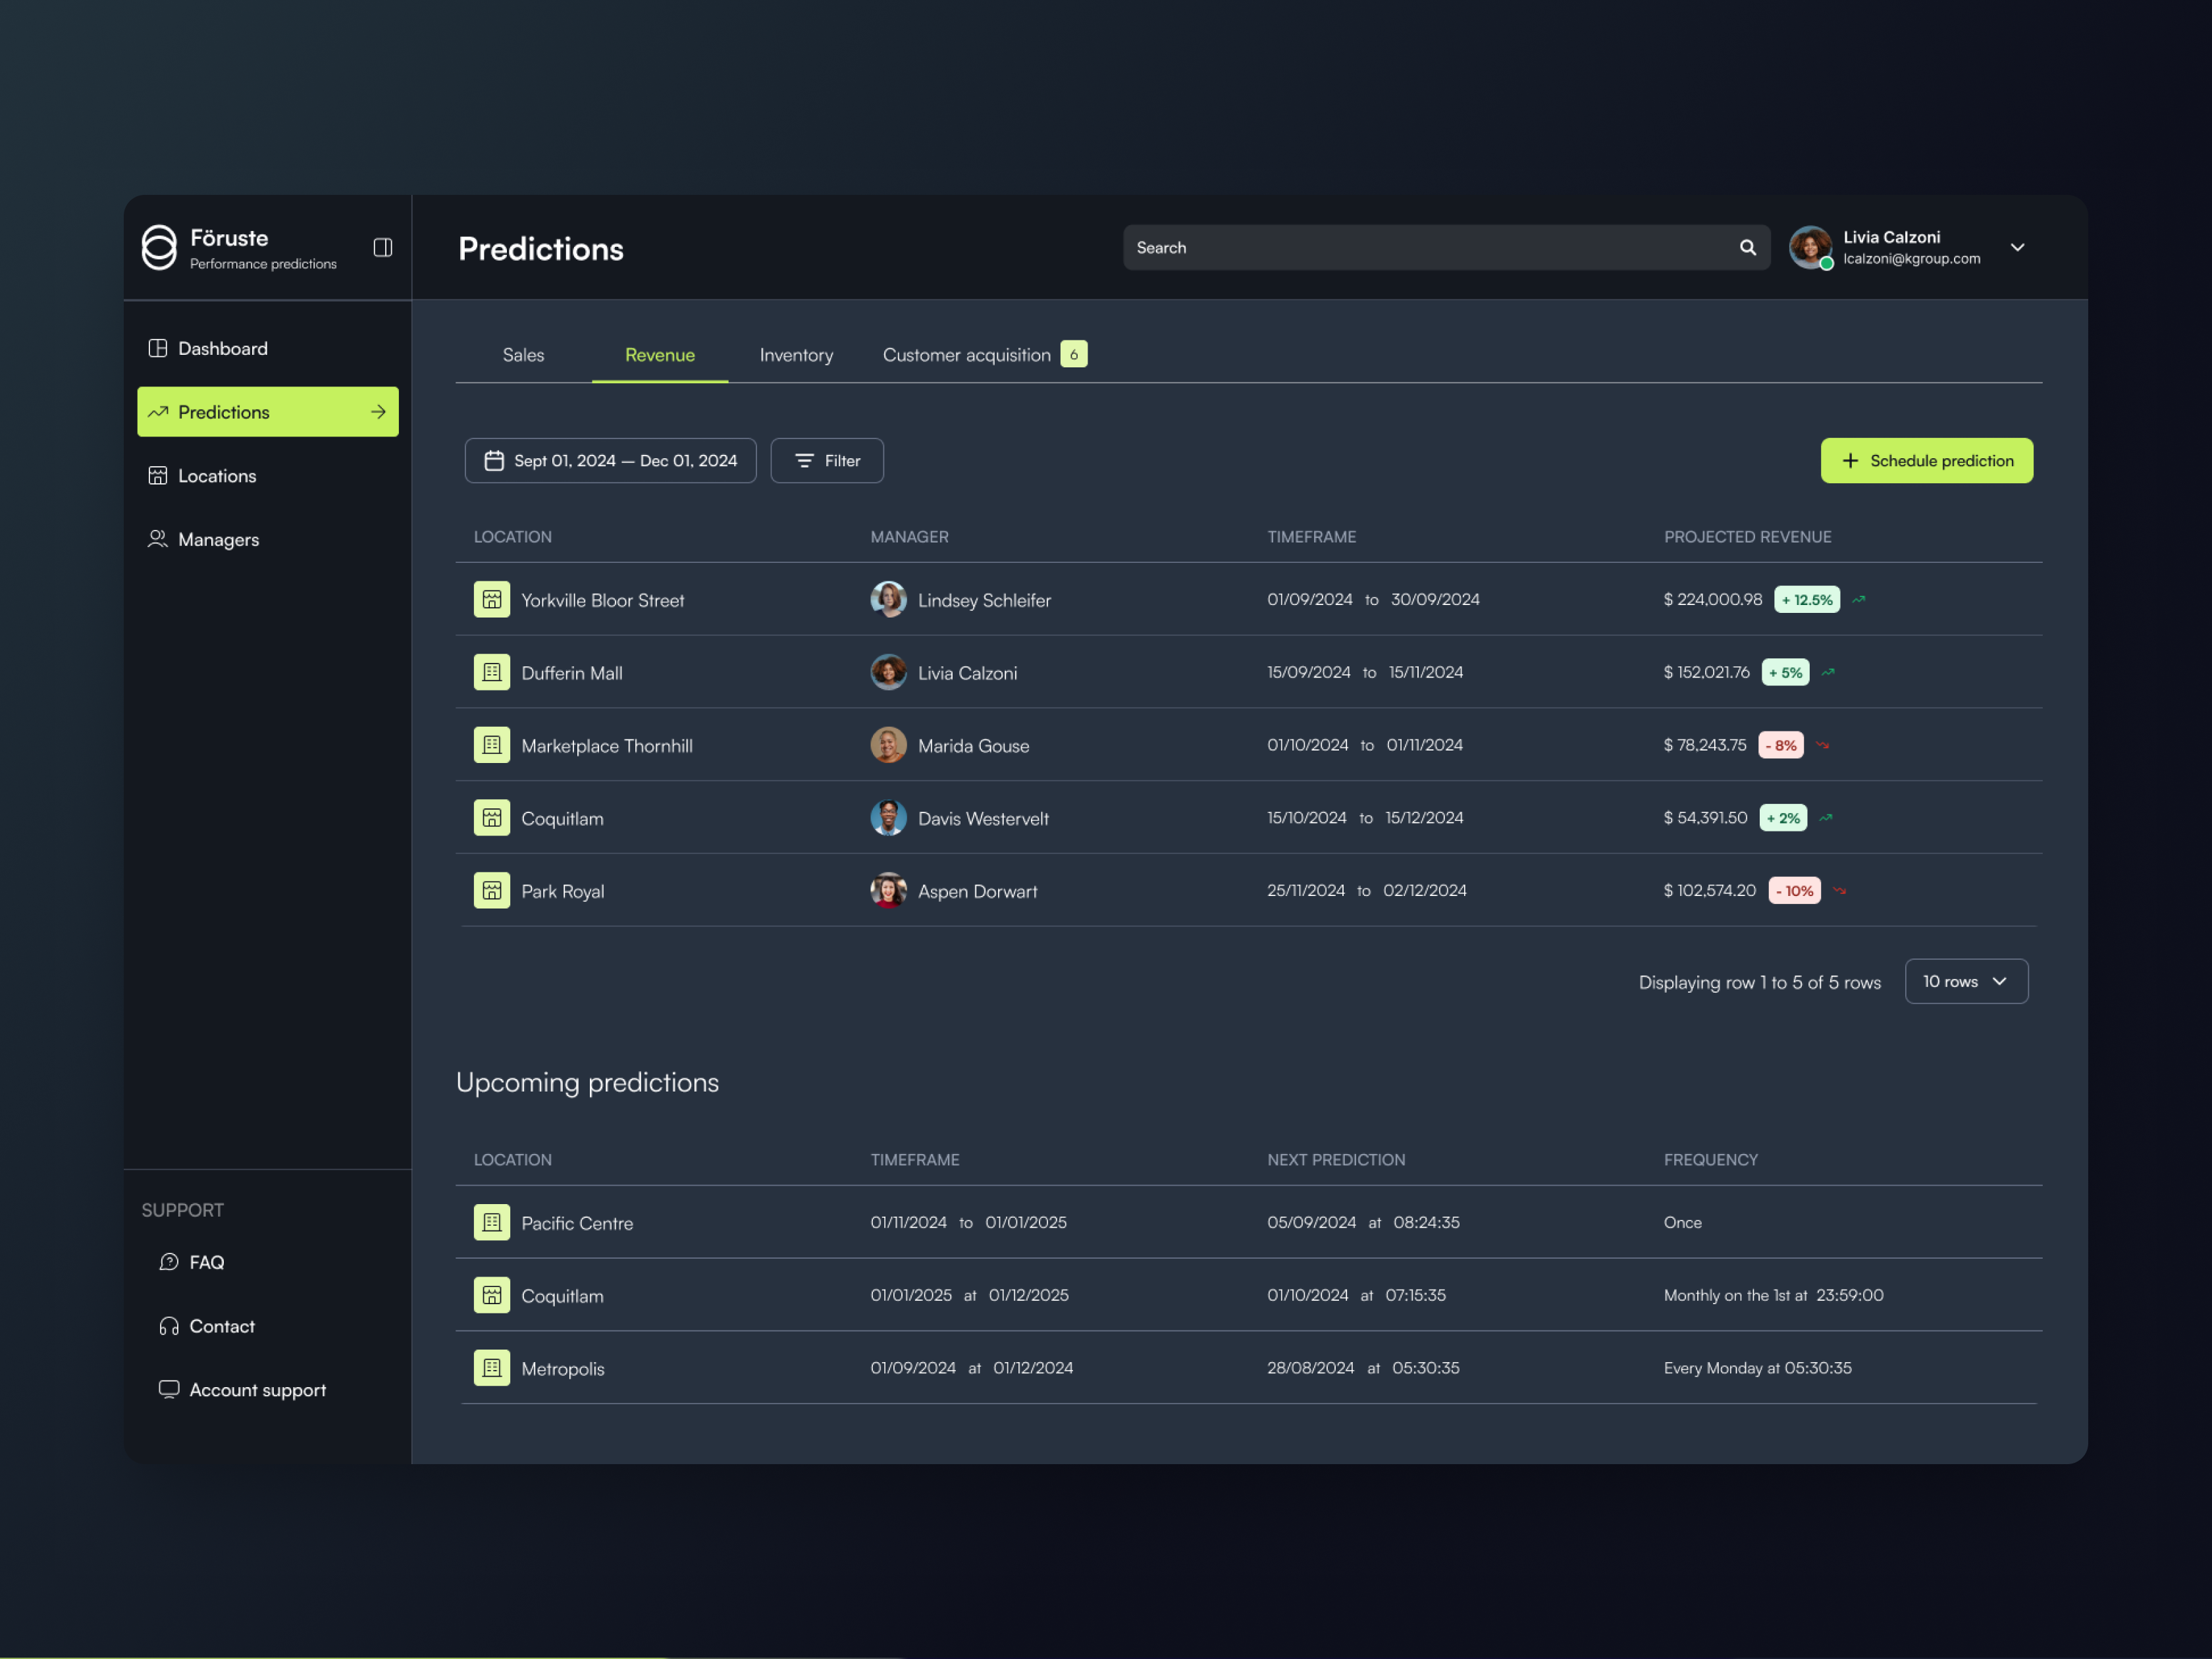Collapse the sidebar with the panel toggle

pyautogui.click(x=382, y=247)
